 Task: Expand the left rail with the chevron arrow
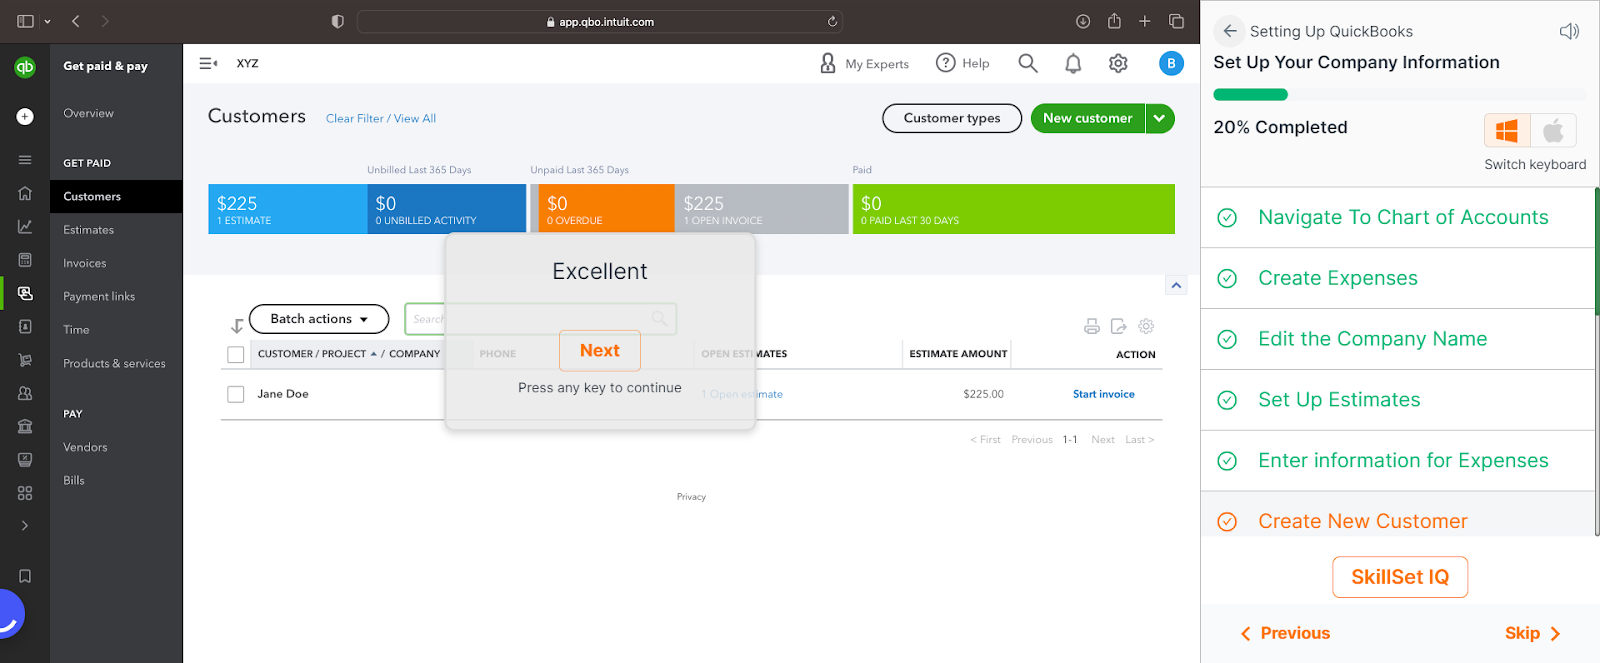click(25, 526)
